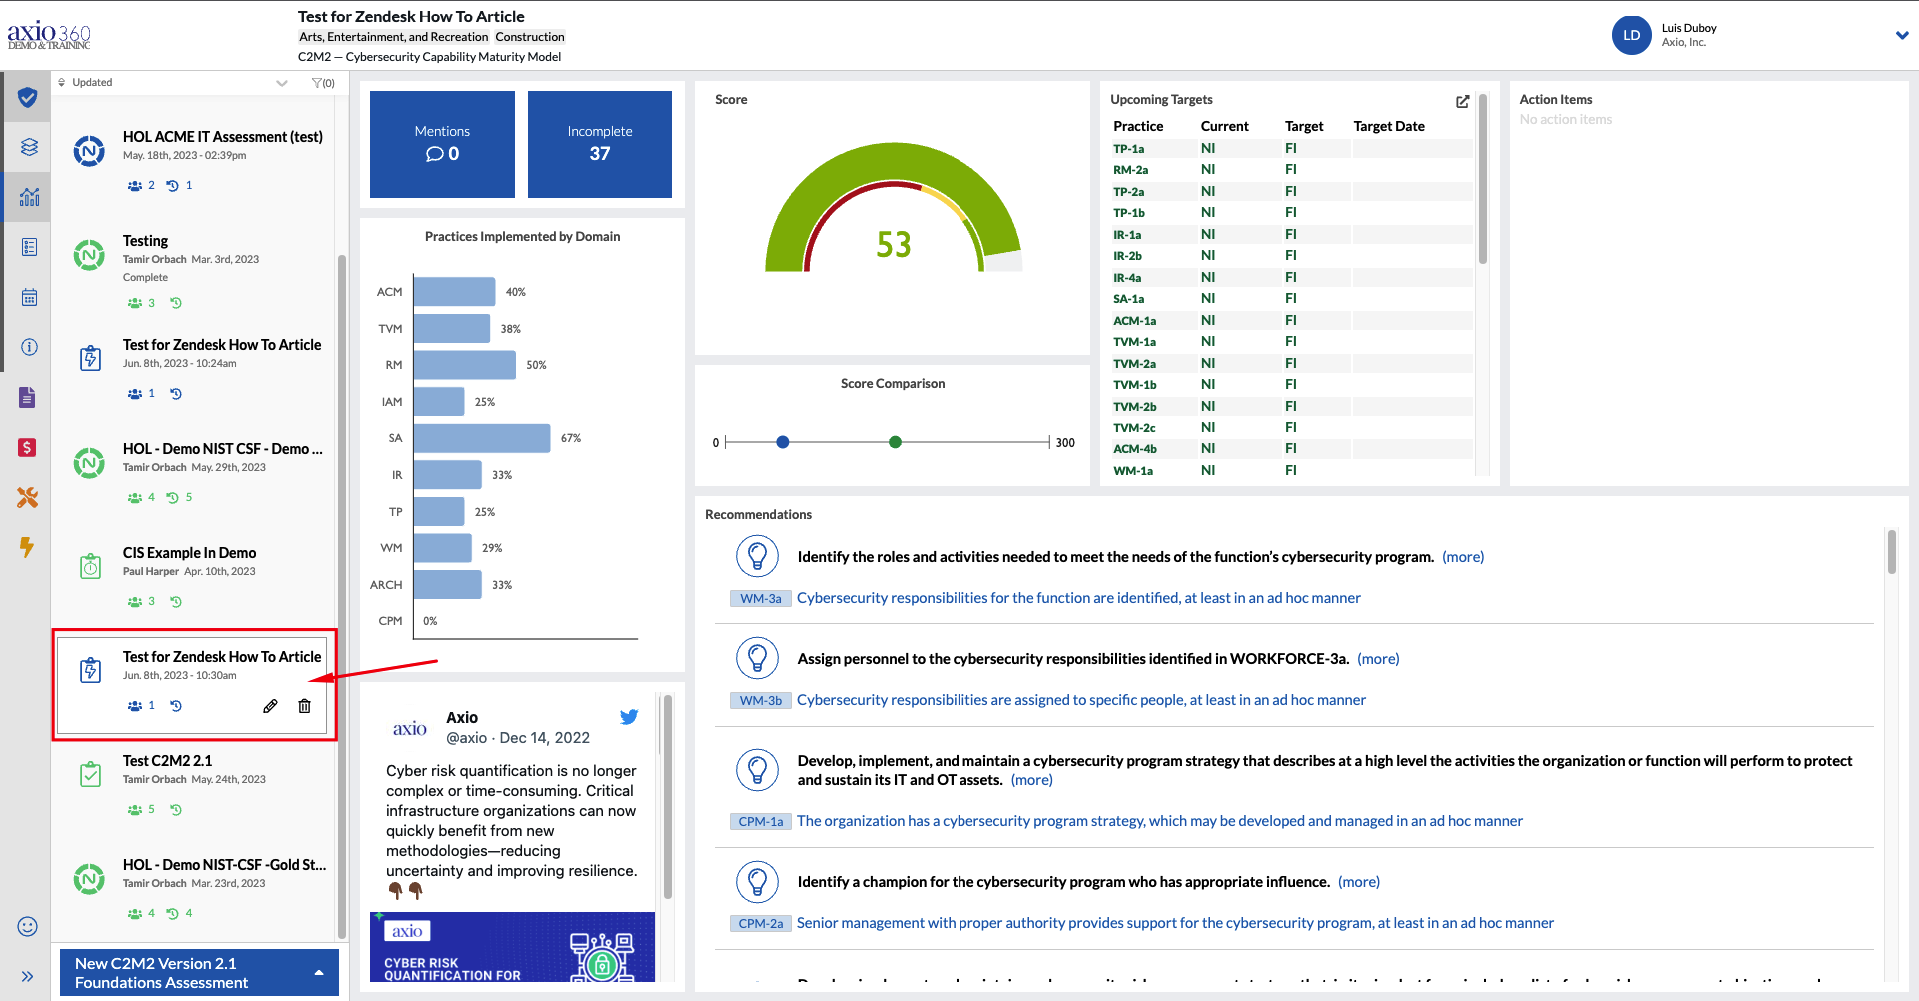Click (more) on the WORKFORCE-3a recommendation
Viewport: 1919px width, 1001px height.
pos(1378,658)
